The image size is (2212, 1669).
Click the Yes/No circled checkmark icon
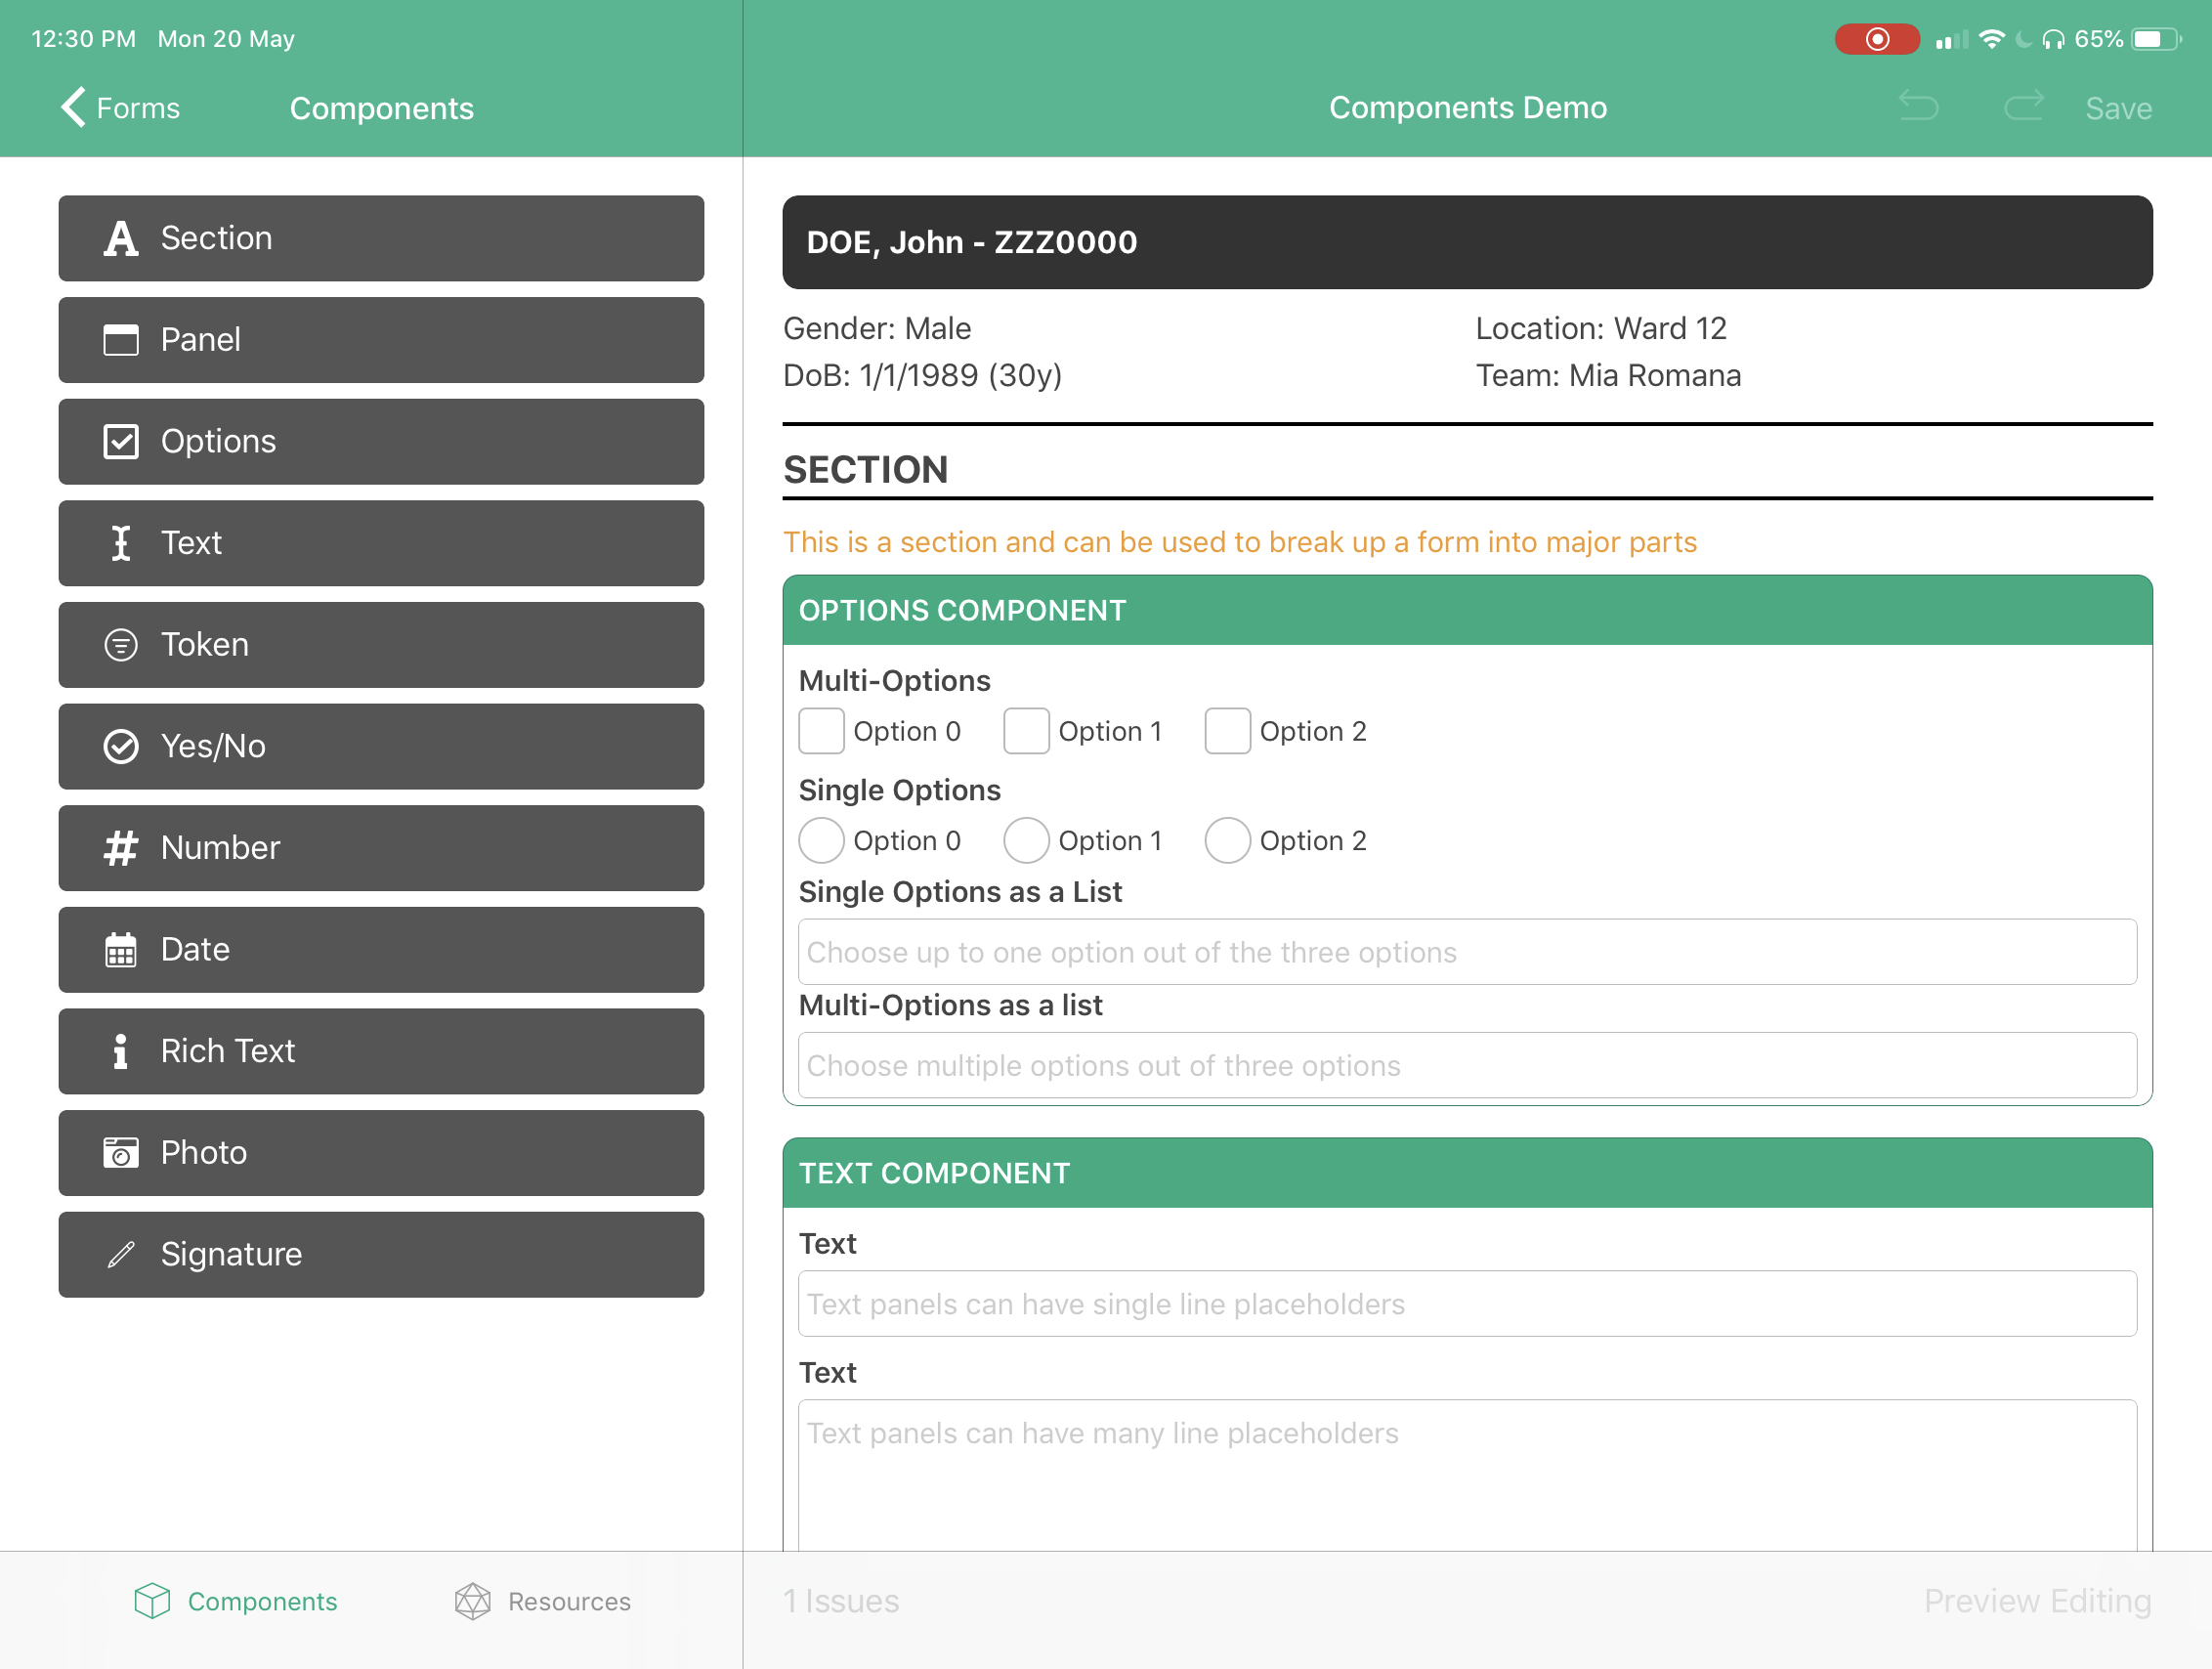[121, 746]
